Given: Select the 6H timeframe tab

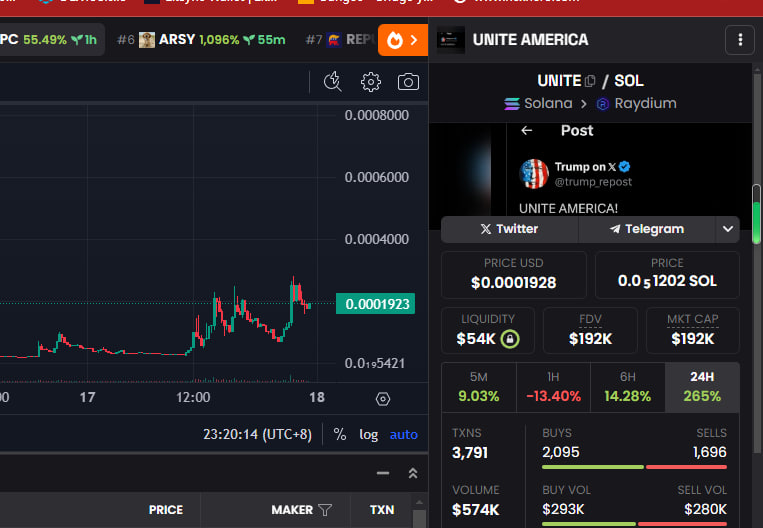Looking at the screenshot, I should (x=628, y=387).
